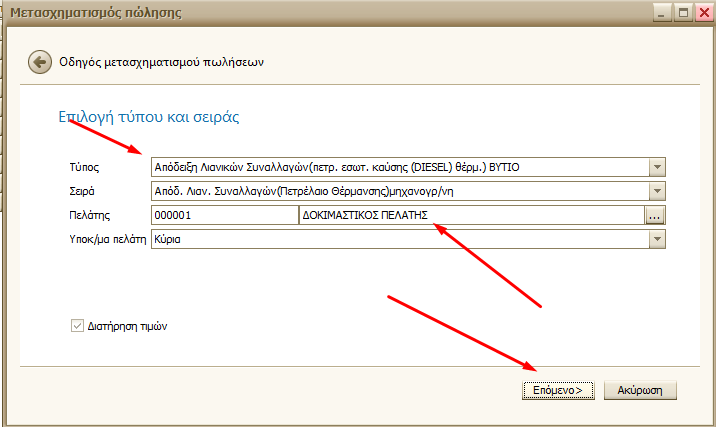Expand the Σειρά dropdown arrow

coord(656,191)
